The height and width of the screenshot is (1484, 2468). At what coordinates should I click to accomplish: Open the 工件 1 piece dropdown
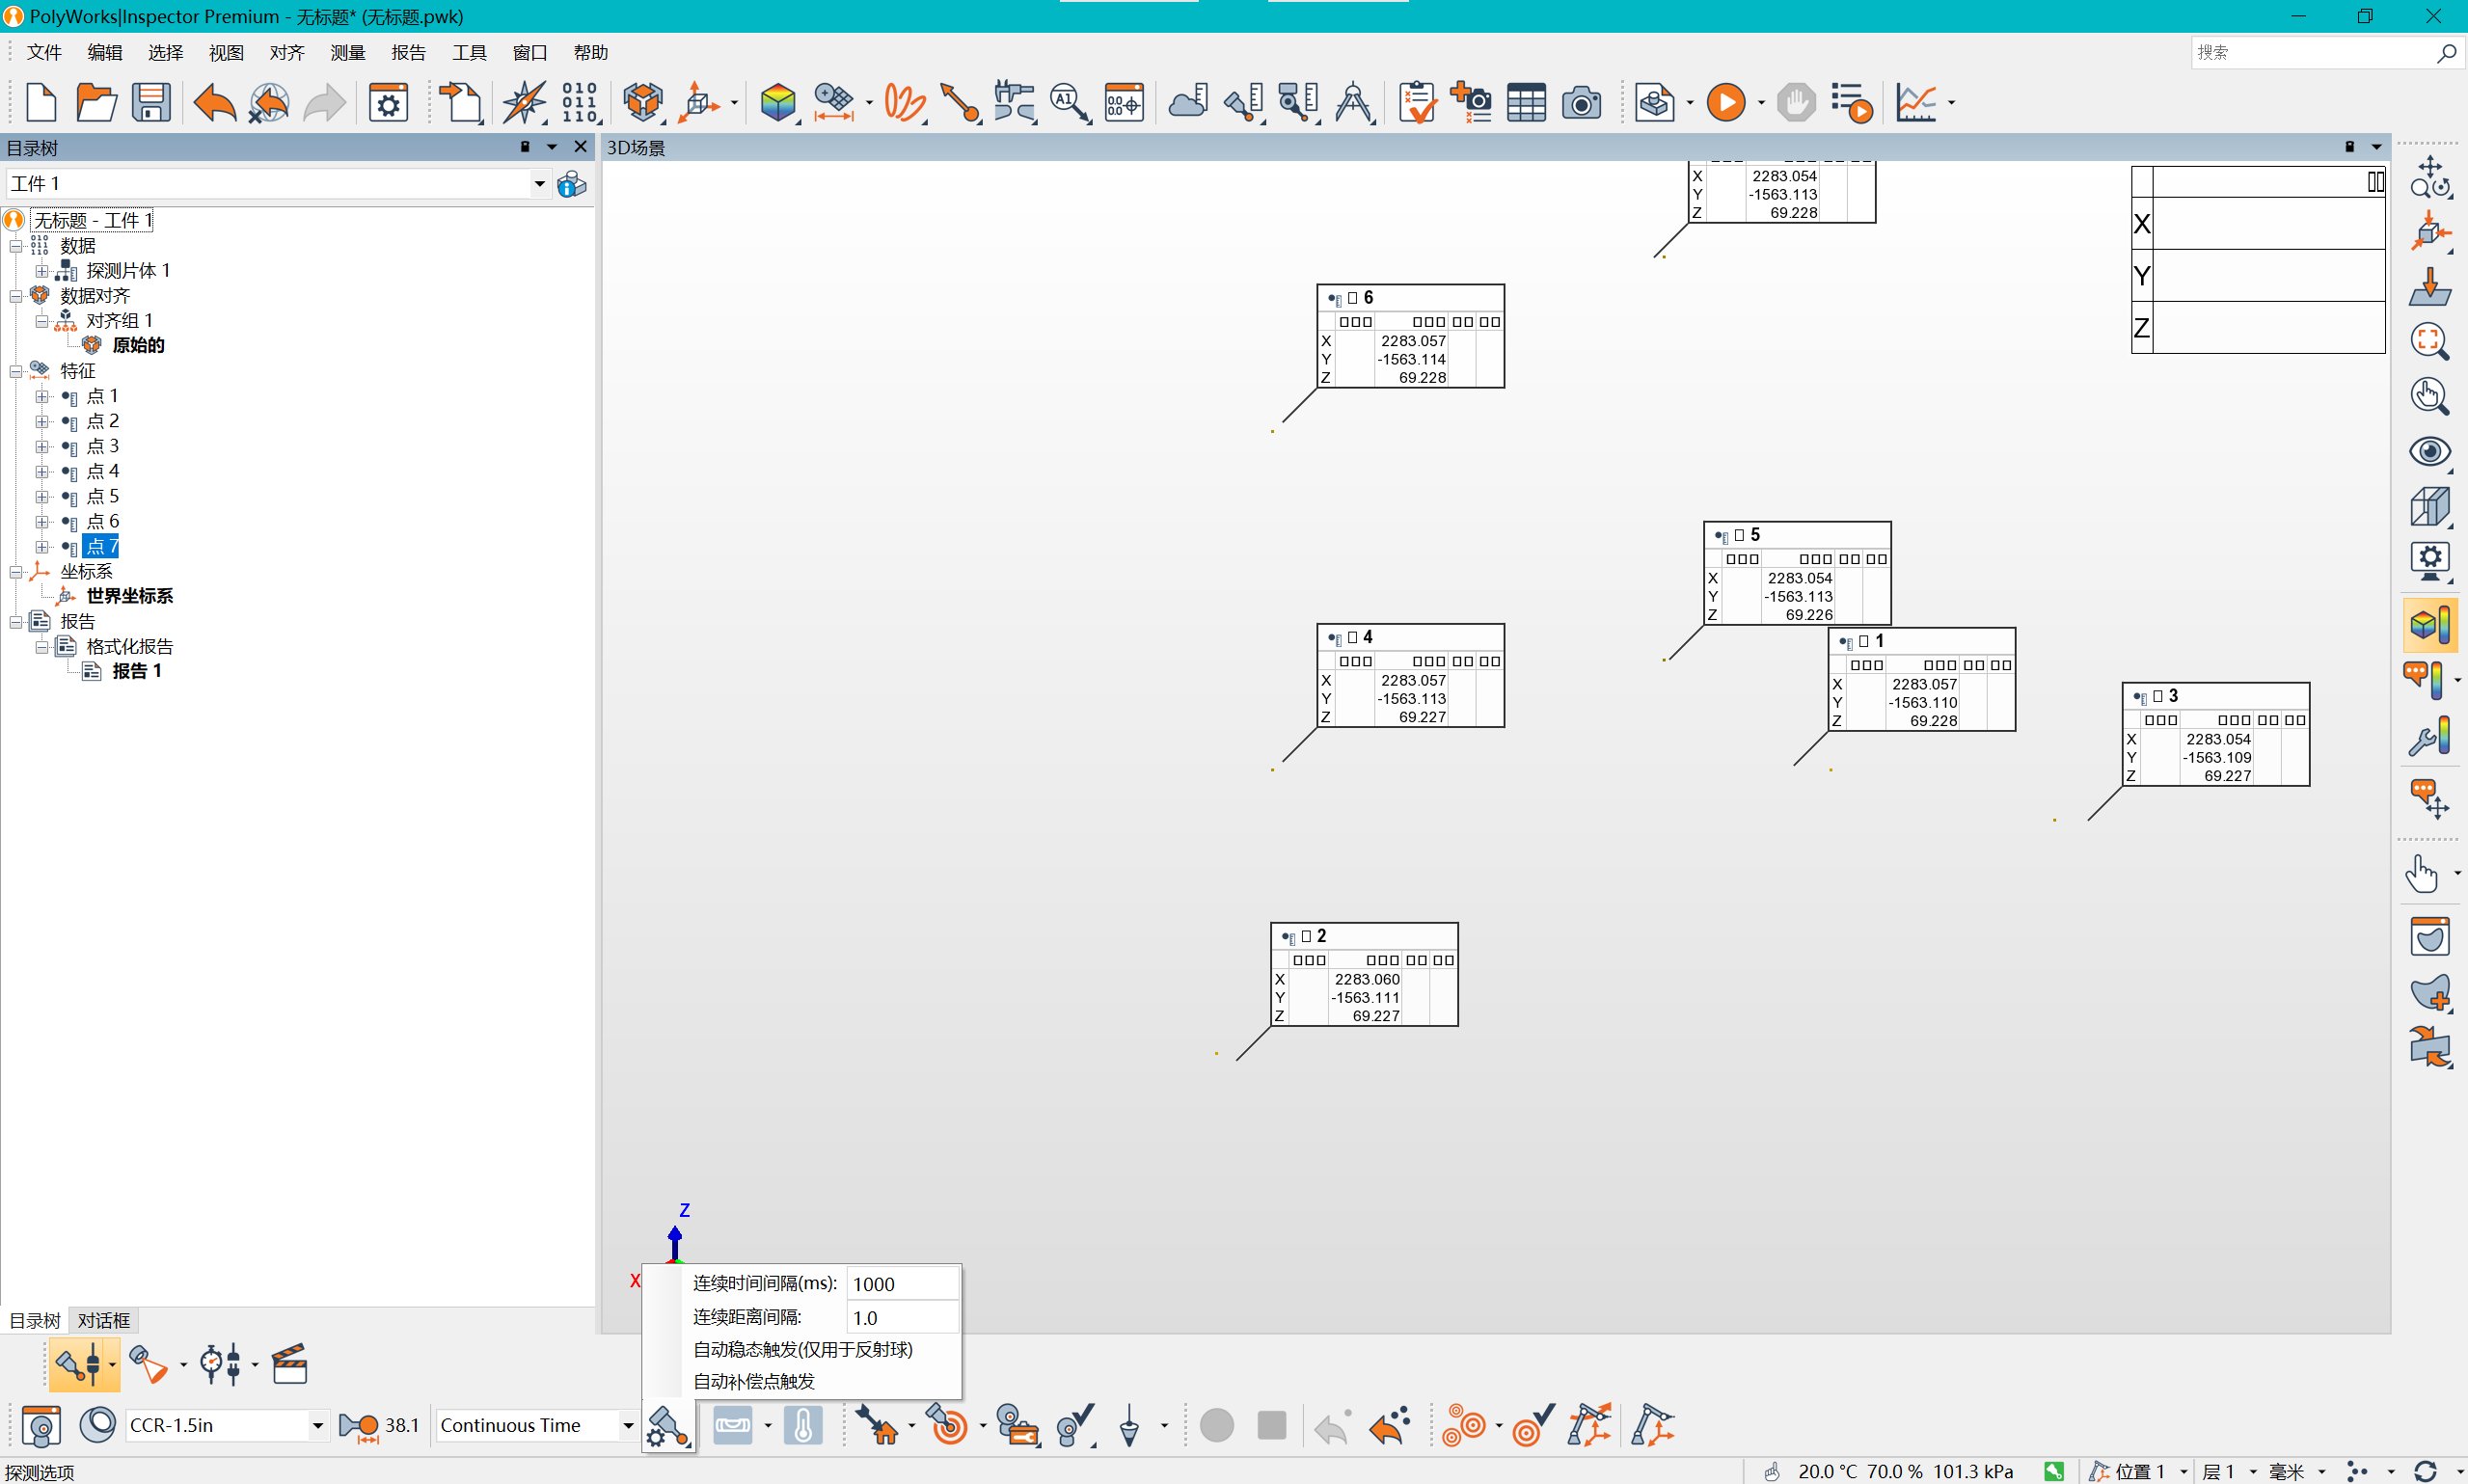coord(539,183)
